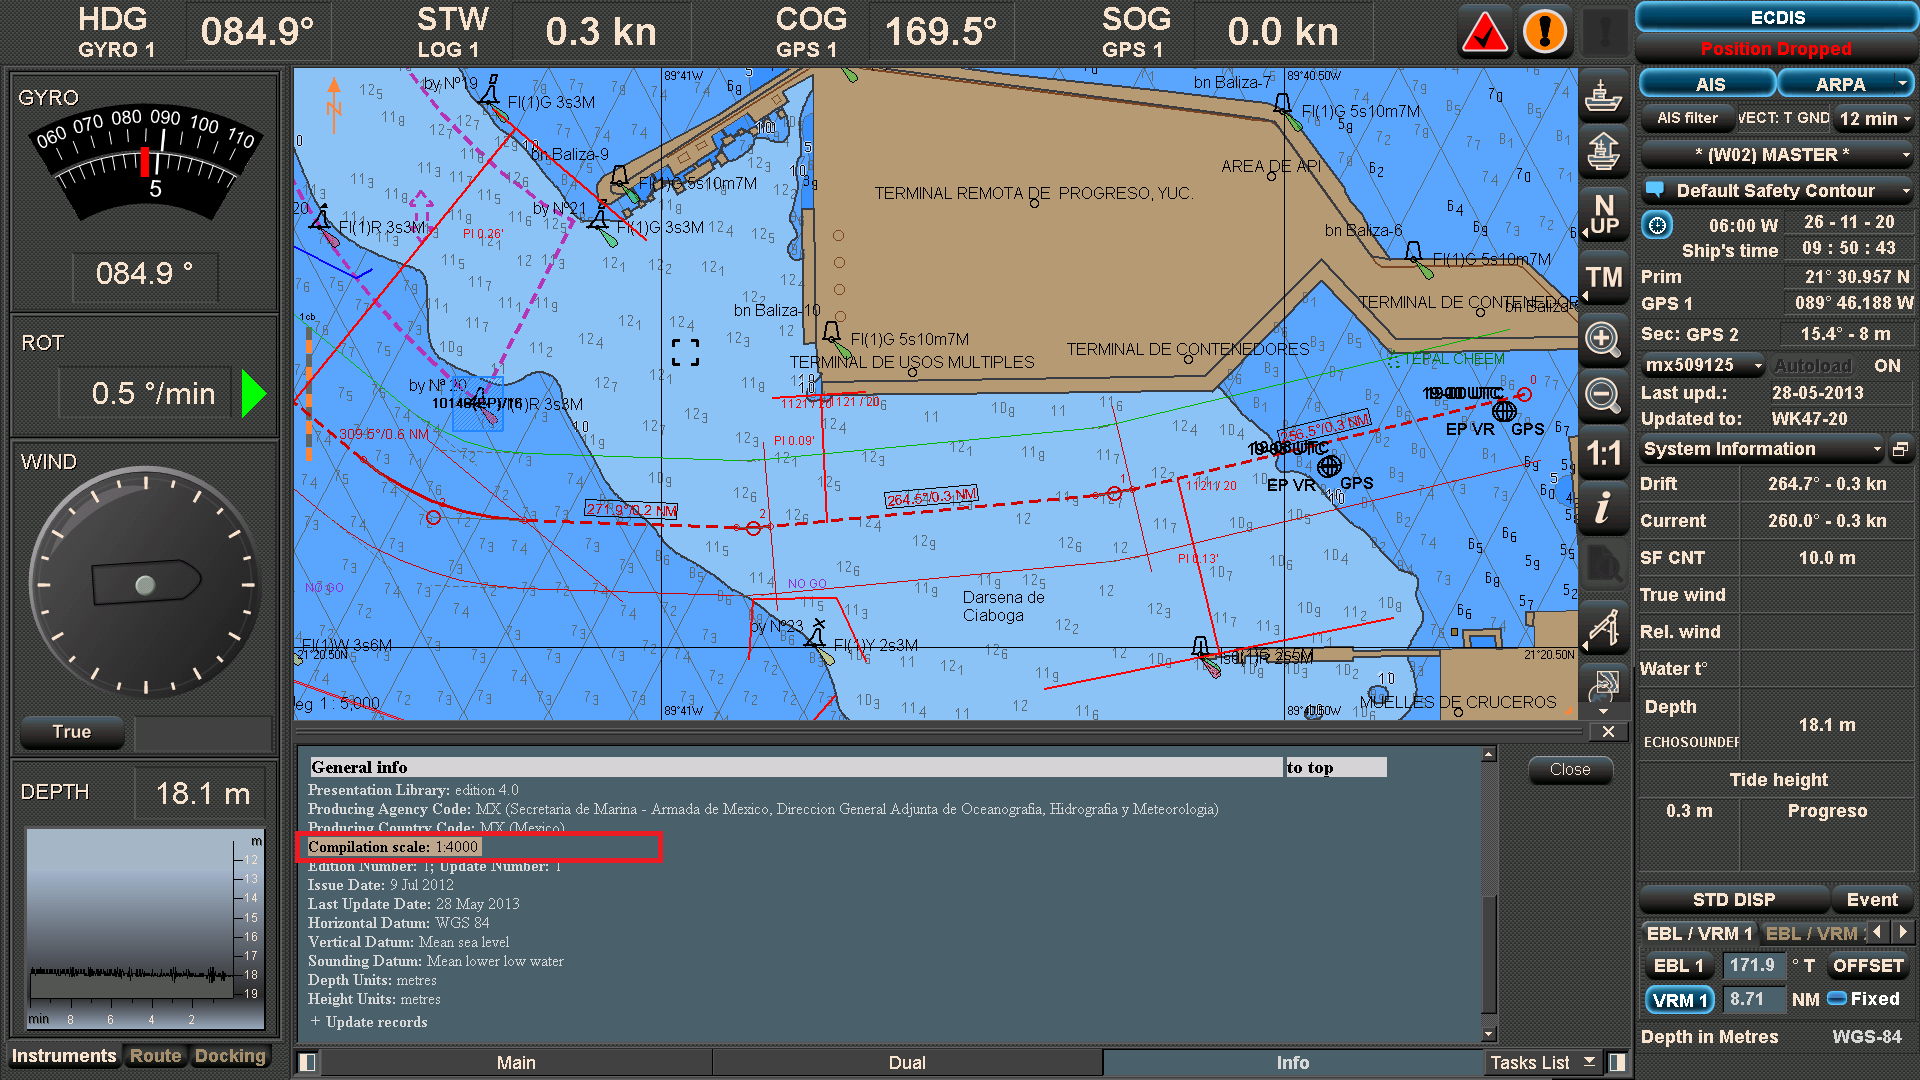Open the AIS filter settings
Screen dimensions: 1920x1080
point(1687,118)
